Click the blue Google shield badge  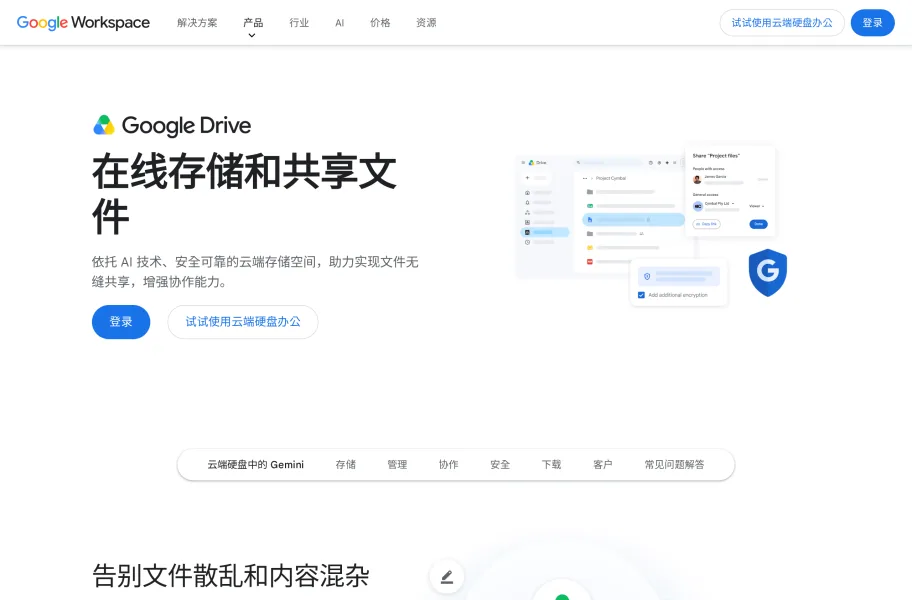[x=768, y=272]
